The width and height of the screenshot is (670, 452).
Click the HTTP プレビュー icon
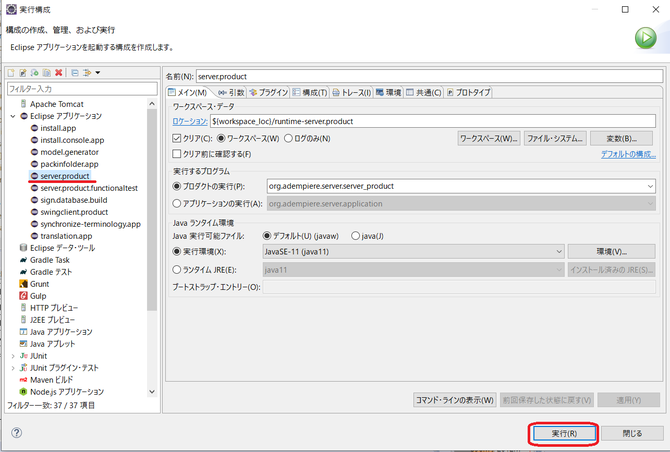(24, 308)
